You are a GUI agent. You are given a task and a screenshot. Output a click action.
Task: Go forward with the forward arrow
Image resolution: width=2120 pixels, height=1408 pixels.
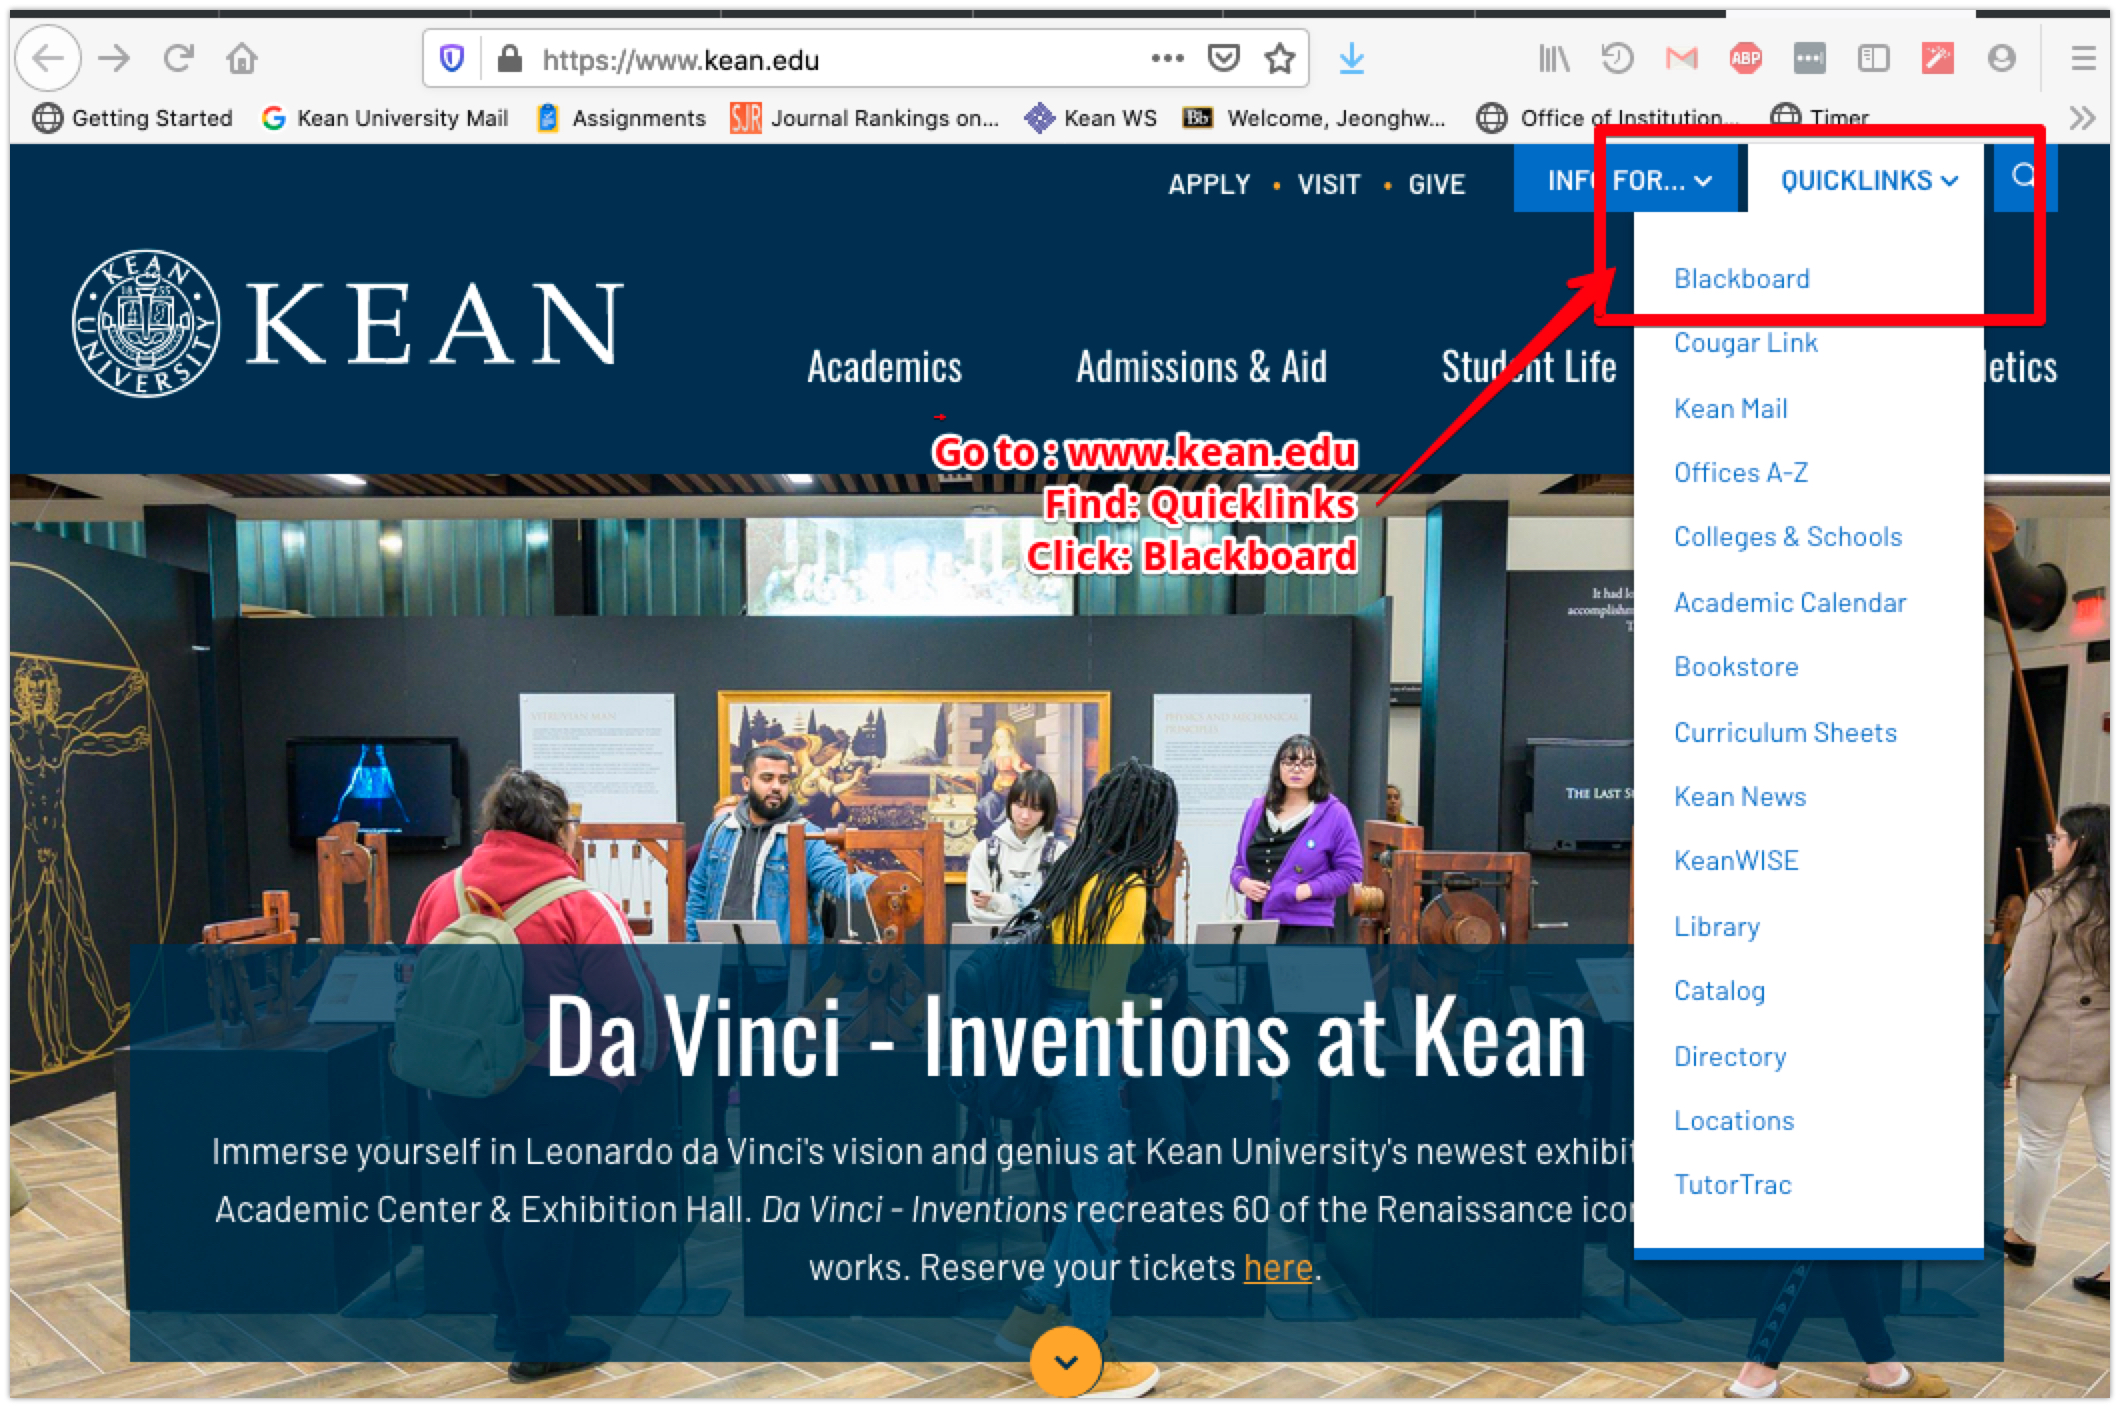click(114, 59)
